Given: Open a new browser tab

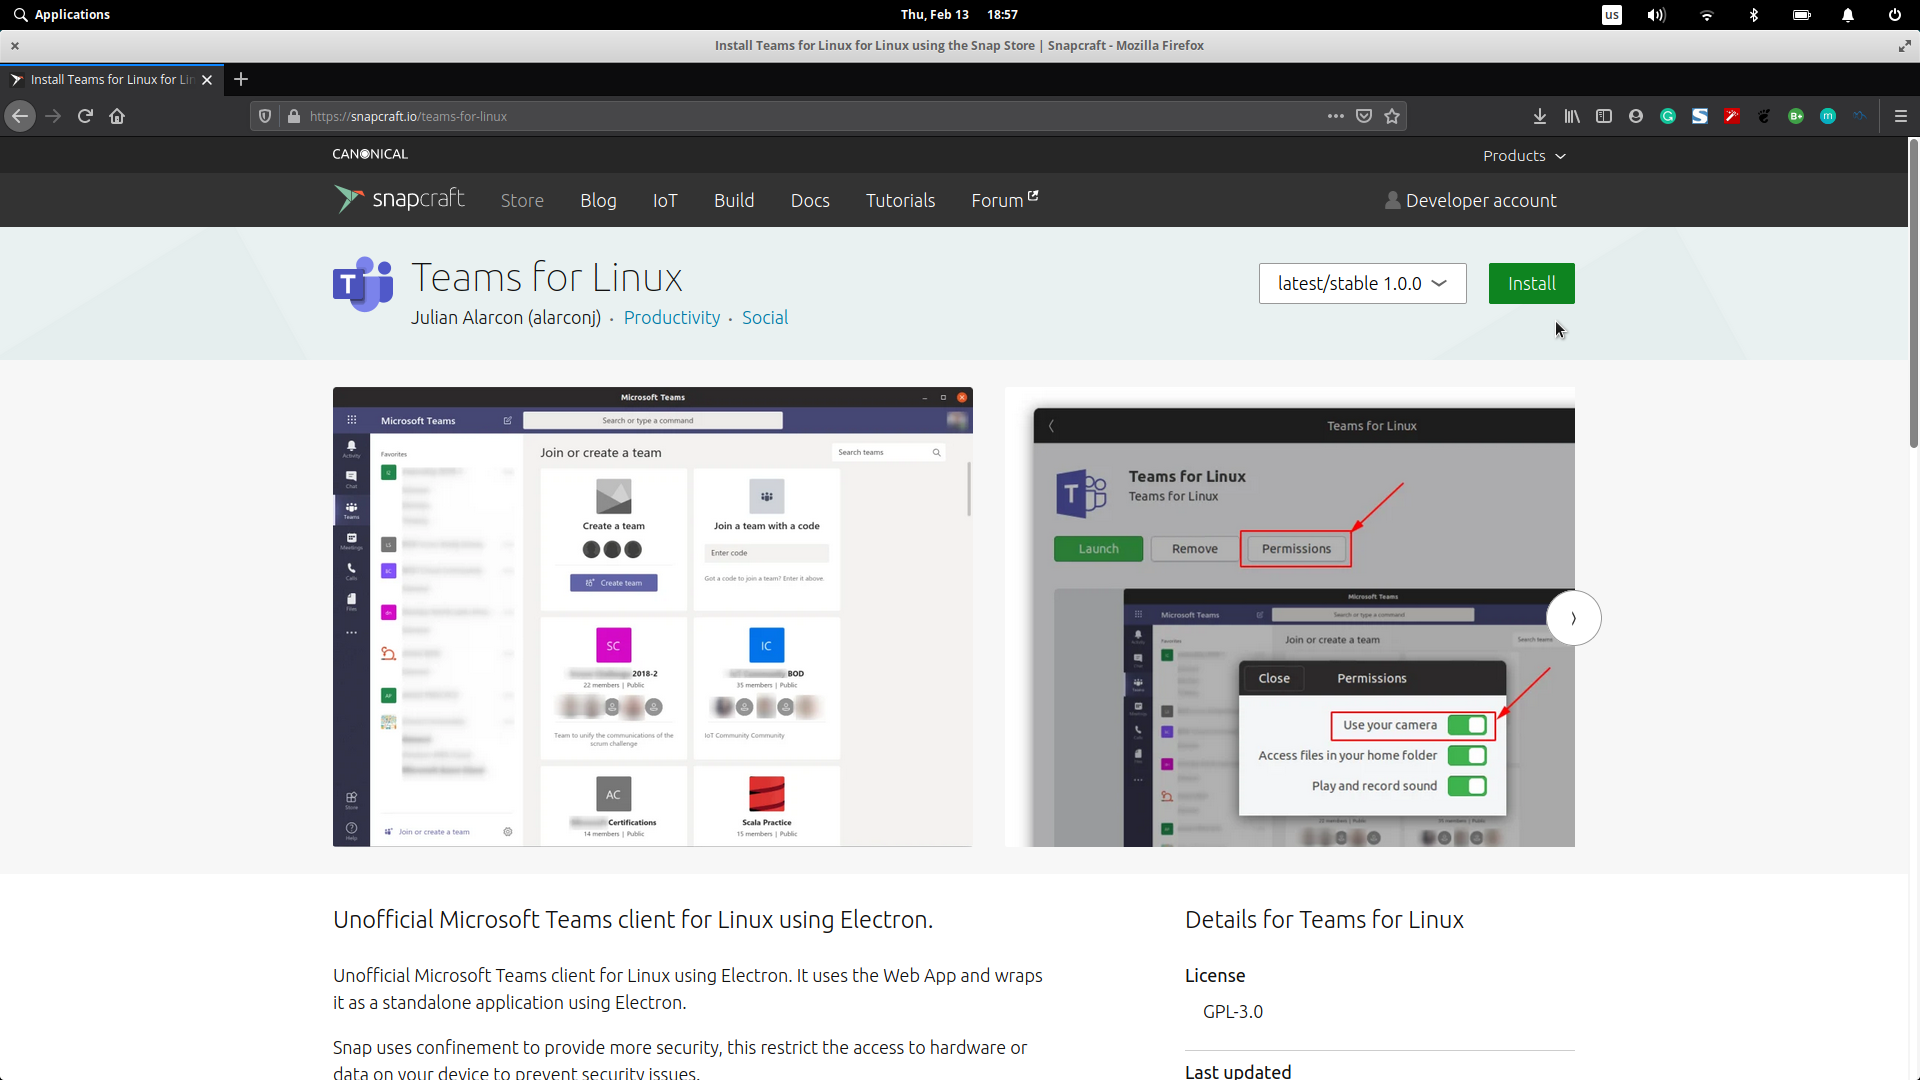Looking at the screenshot, I should 241,79.
